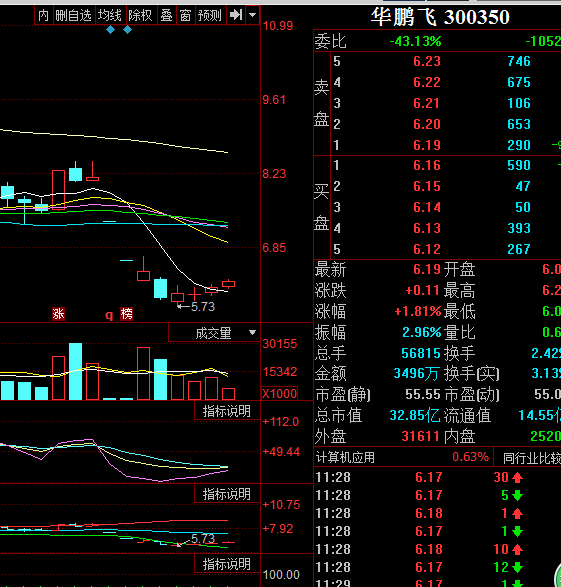Select sell level 5 price 6.23
The width and height of the screenshot is (561, 587).
(427, 61)
